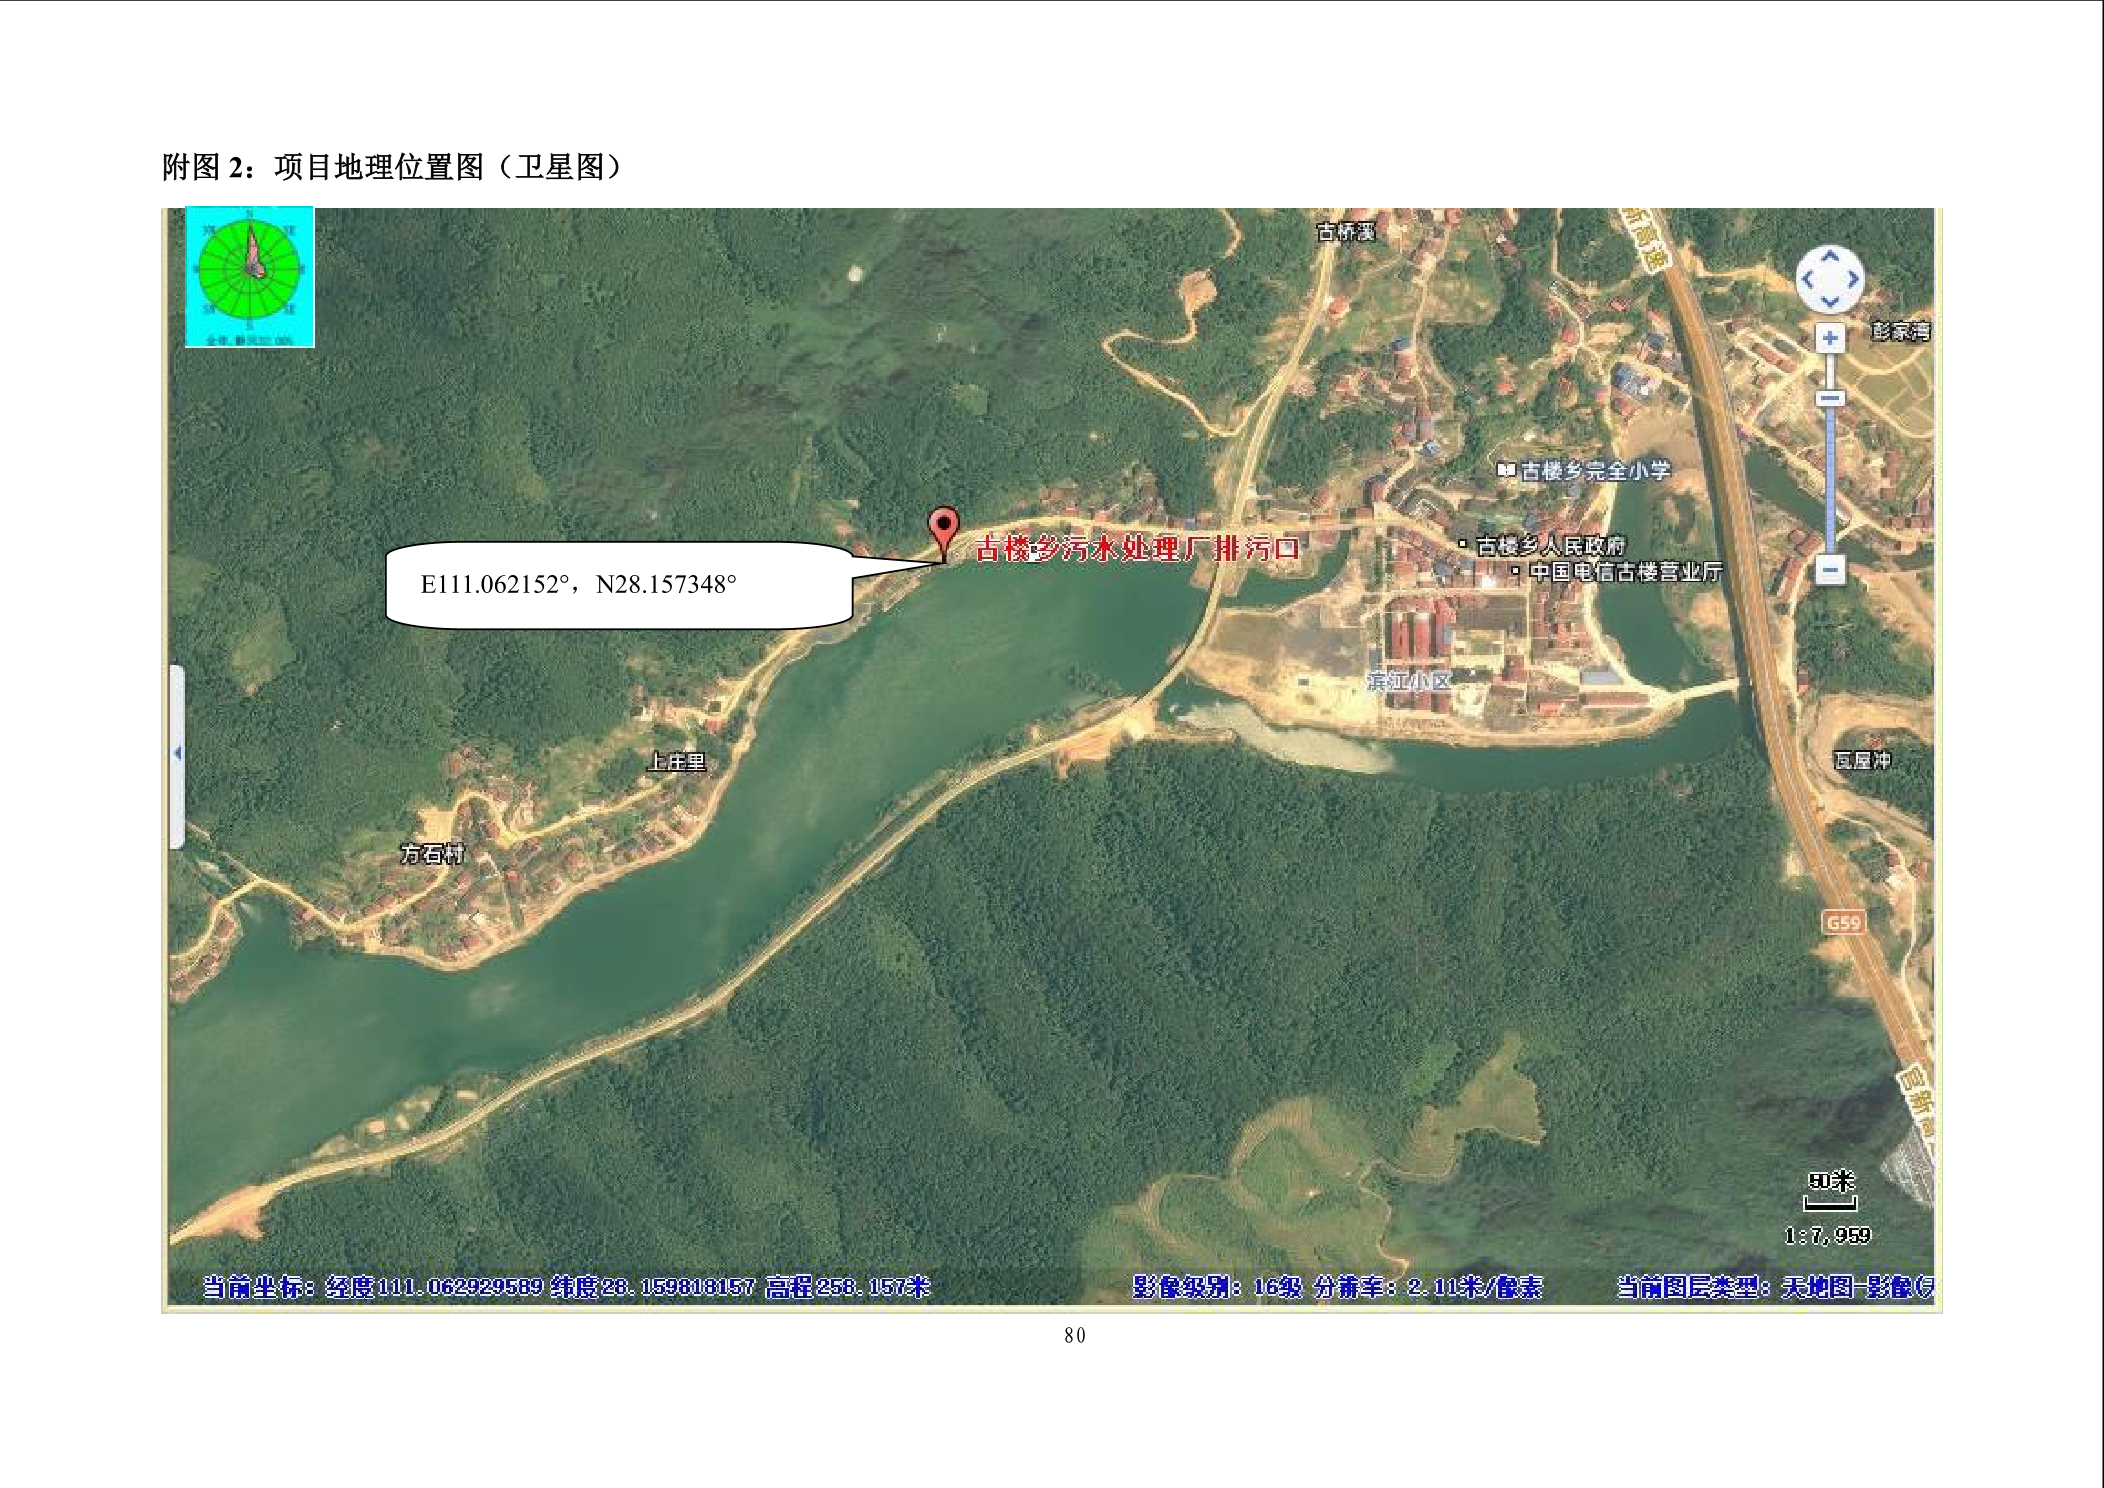
Task: Pan the map down with the arrow
Action: [1829, 301]
